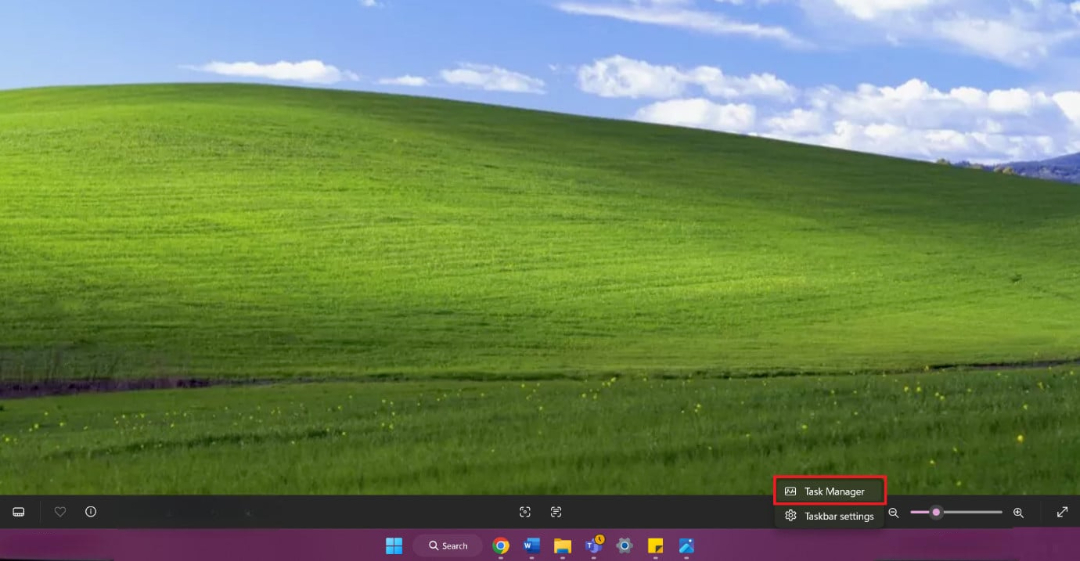Enter fullscreen with the expand arrows icon
Viewport: 1080px width, 561px height.
point(1062,512)
